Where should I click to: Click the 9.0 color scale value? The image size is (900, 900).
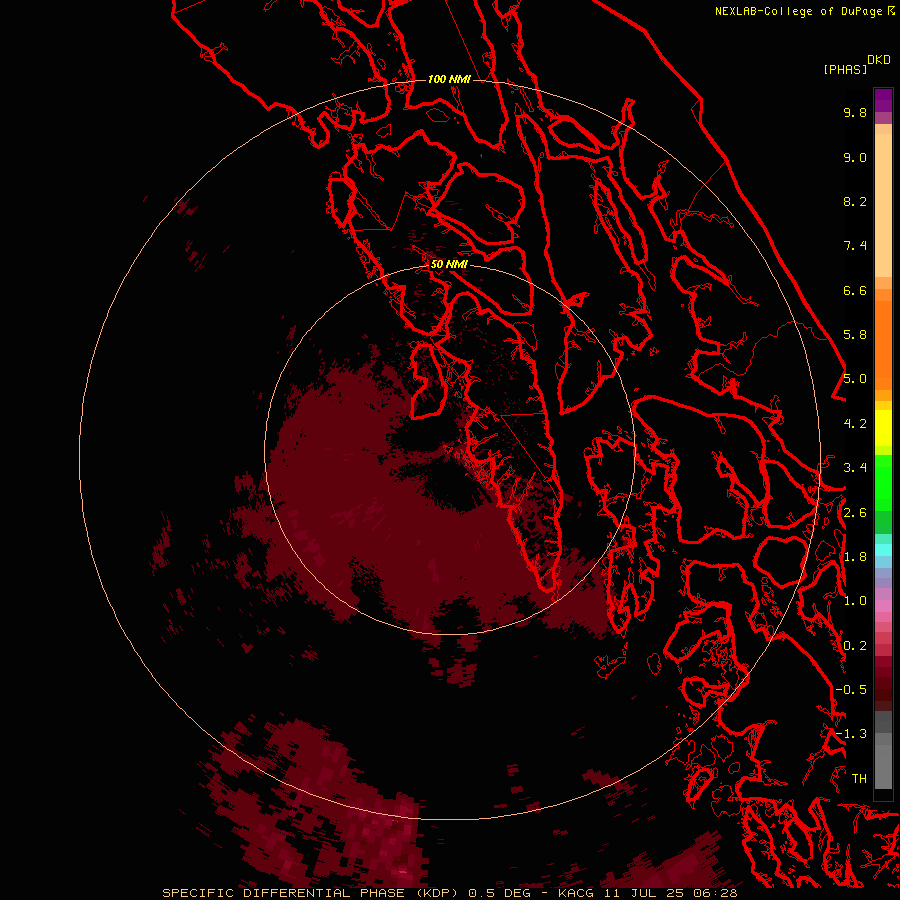855,157
